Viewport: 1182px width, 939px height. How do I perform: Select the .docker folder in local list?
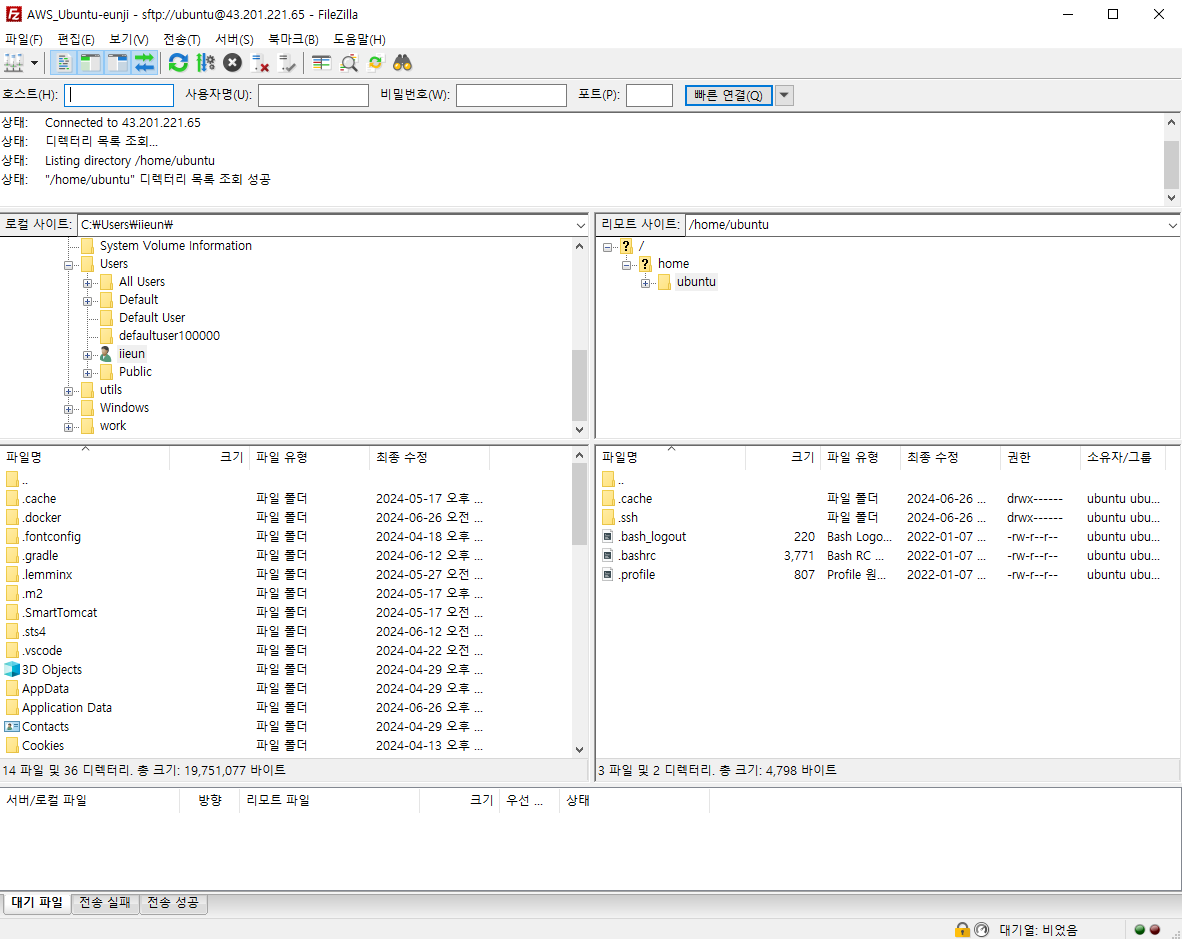(41, 518)
